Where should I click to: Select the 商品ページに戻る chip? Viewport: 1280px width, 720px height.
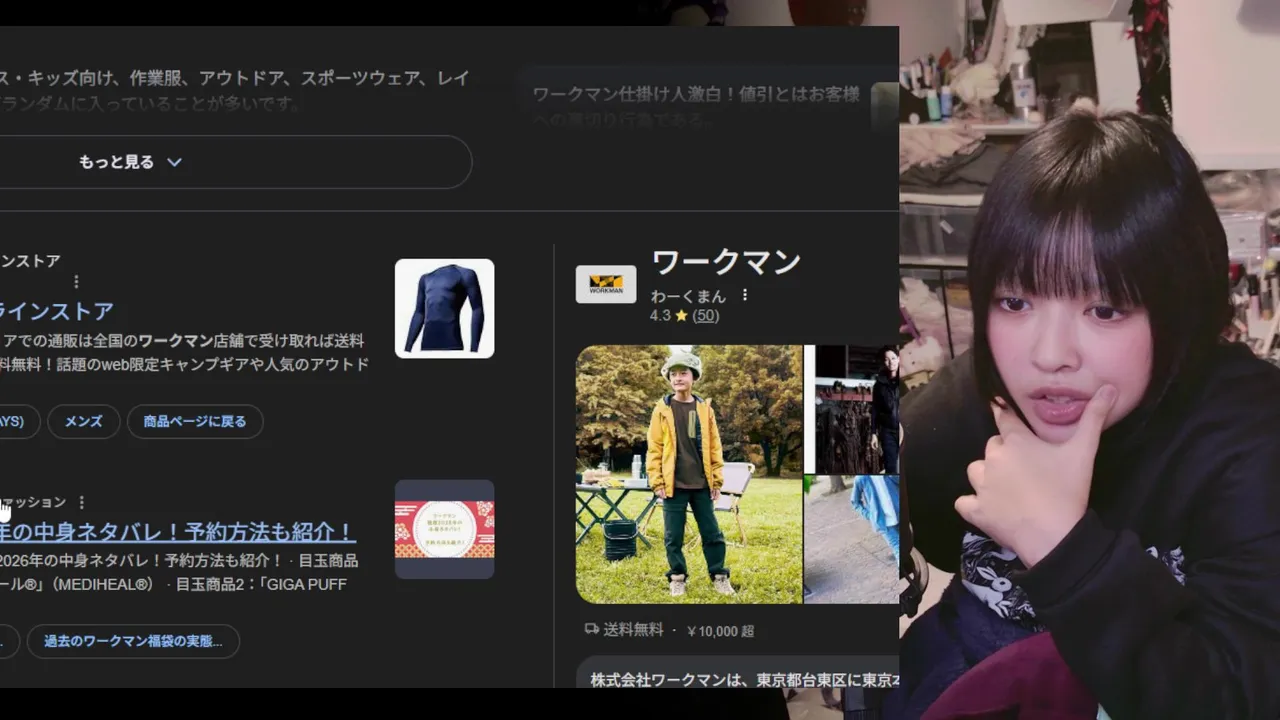point(194,422)
